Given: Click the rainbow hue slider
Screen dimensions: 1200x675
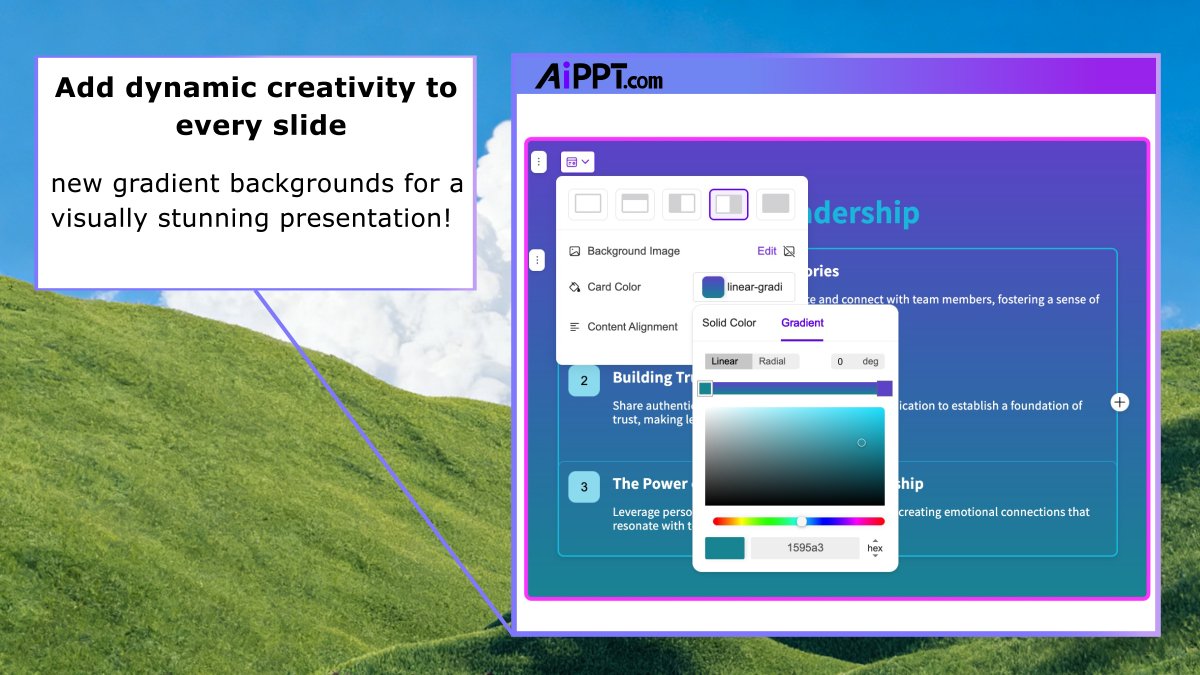Looking at the screenshot, I should (799, 521).
